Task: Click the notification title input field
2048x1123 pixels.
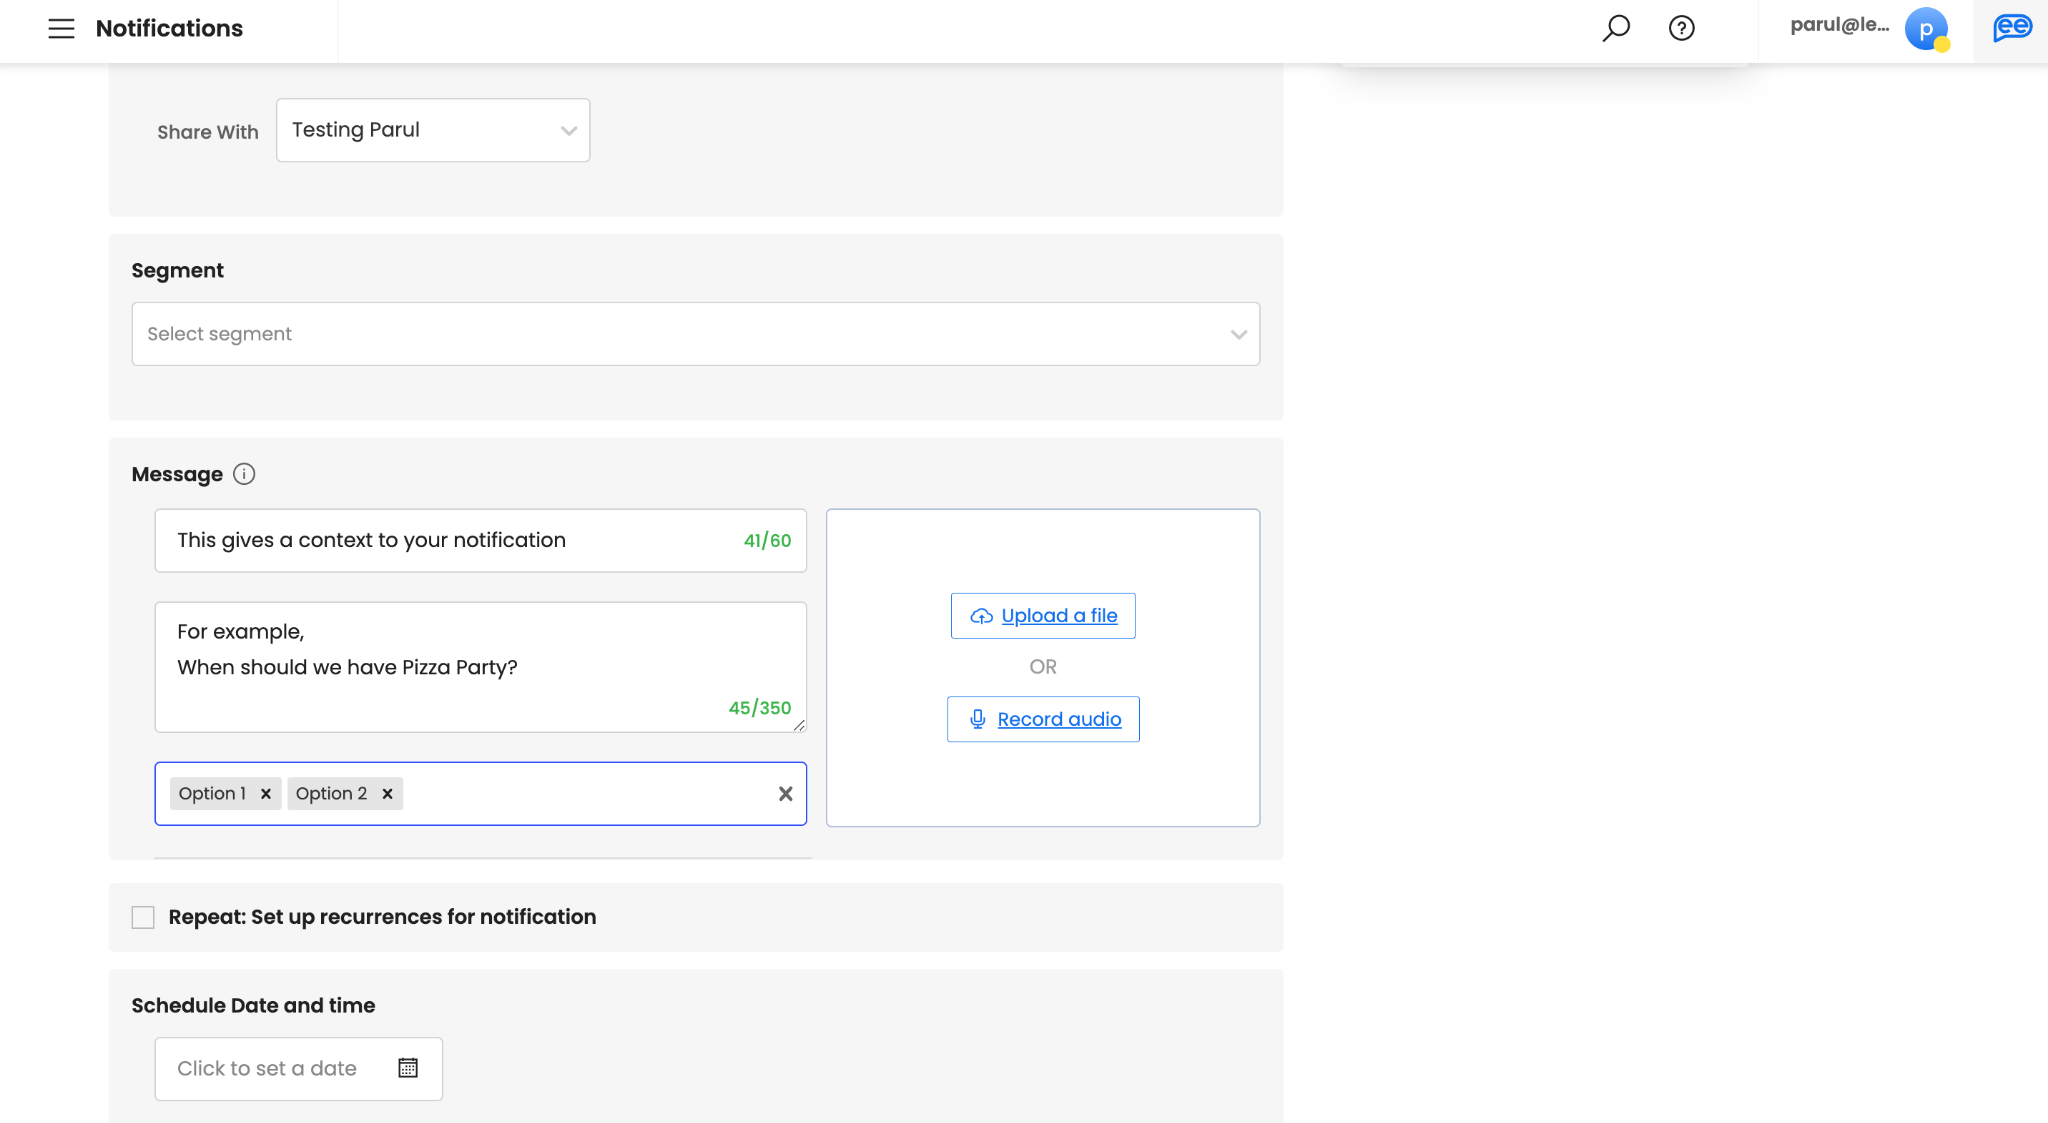Action: (450, 541)
